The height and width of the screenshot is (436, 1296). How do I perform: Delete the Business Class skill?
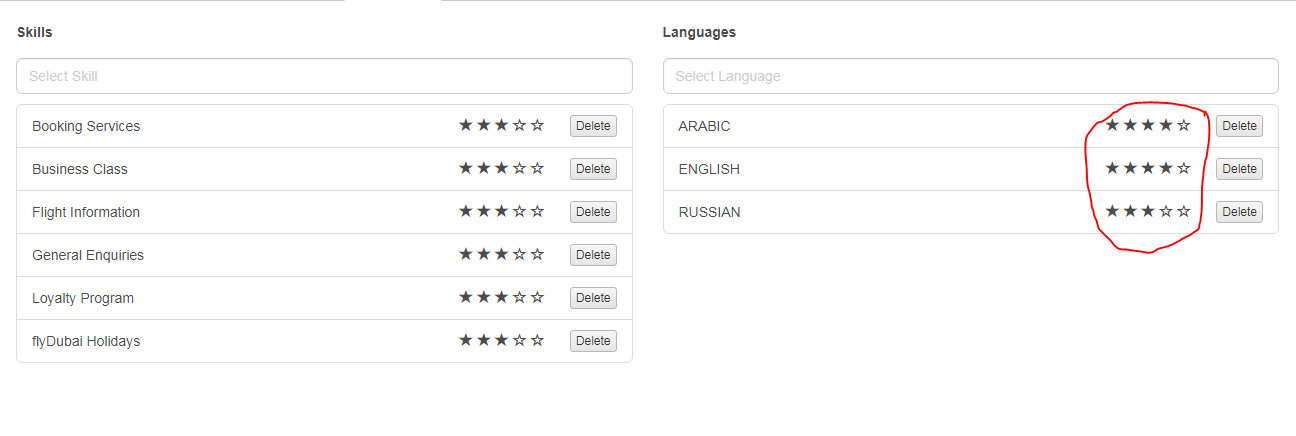click(x=593, y=169)
